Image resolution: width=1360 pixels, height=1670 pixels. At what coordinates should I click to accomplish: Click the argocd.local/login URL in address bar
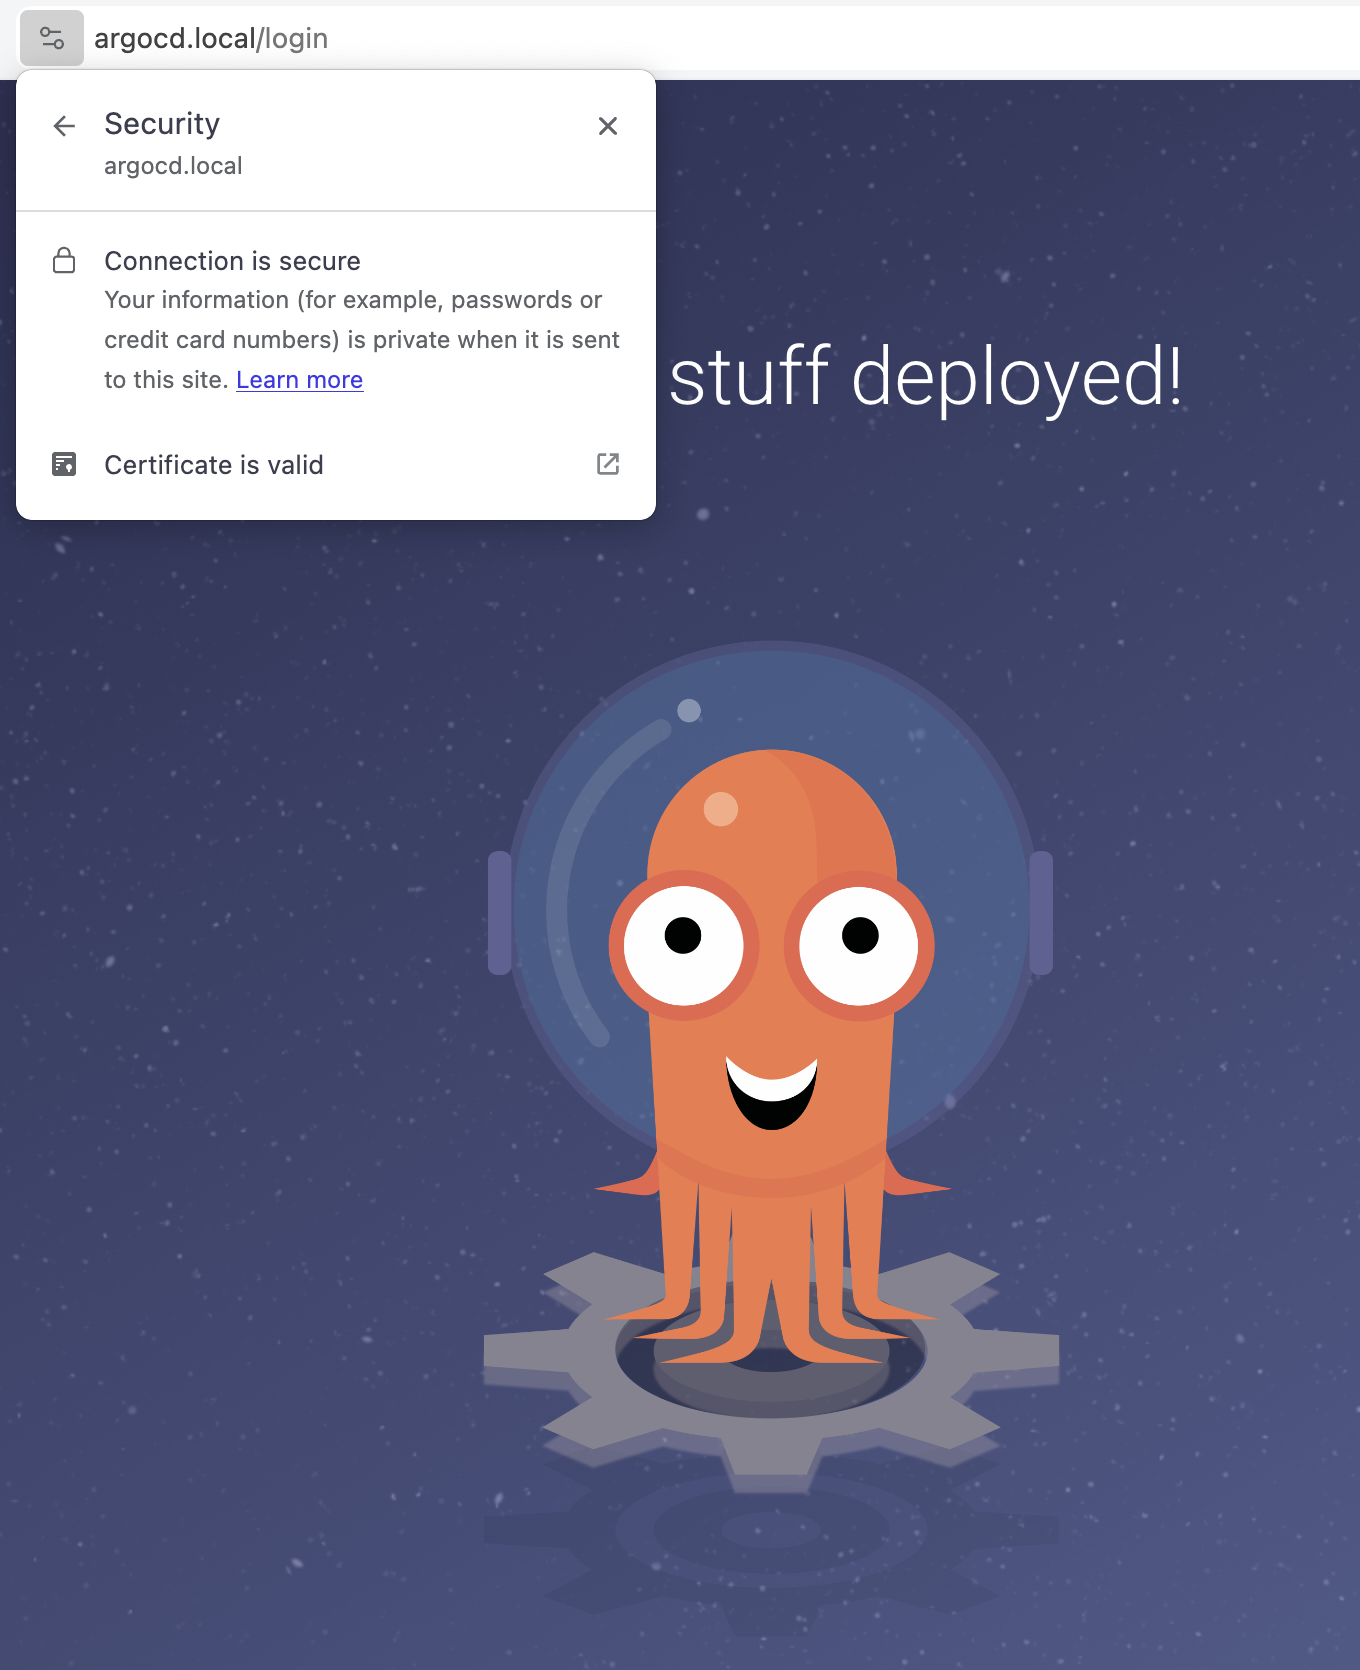click(211, 38)
